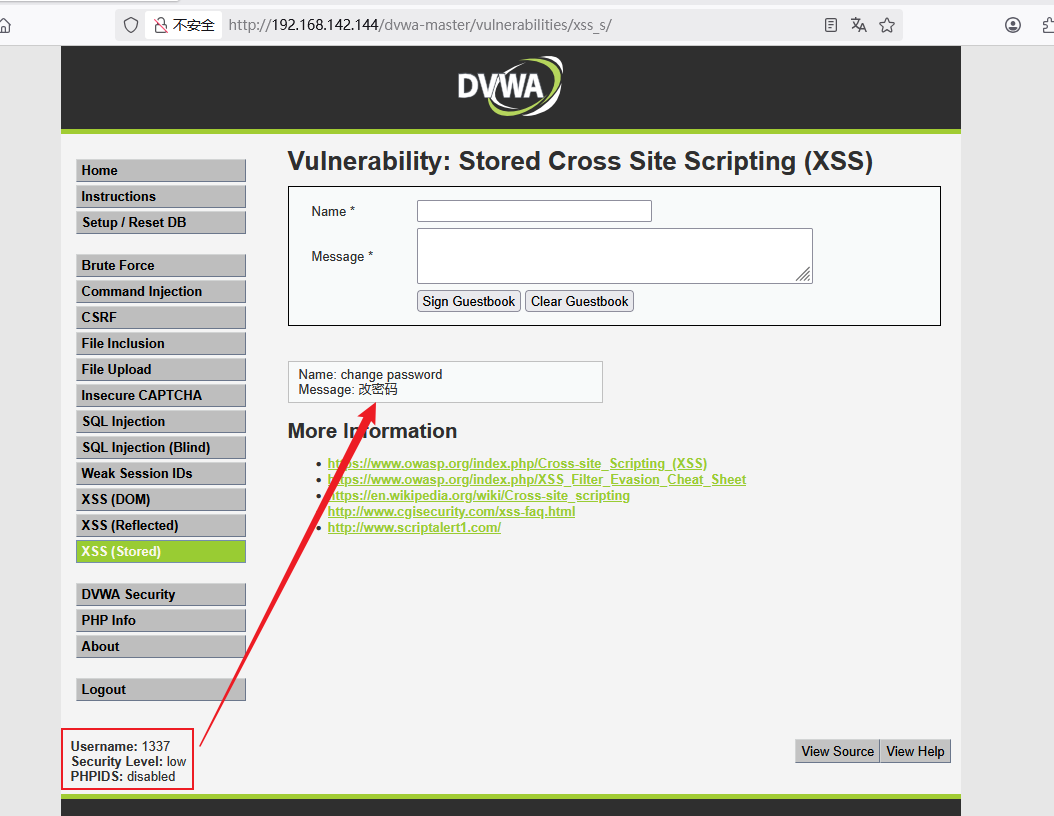This screenshot has height=816, width=1054.
Task: Open XSS (DOM) page
Action: [x=161, y=499]
